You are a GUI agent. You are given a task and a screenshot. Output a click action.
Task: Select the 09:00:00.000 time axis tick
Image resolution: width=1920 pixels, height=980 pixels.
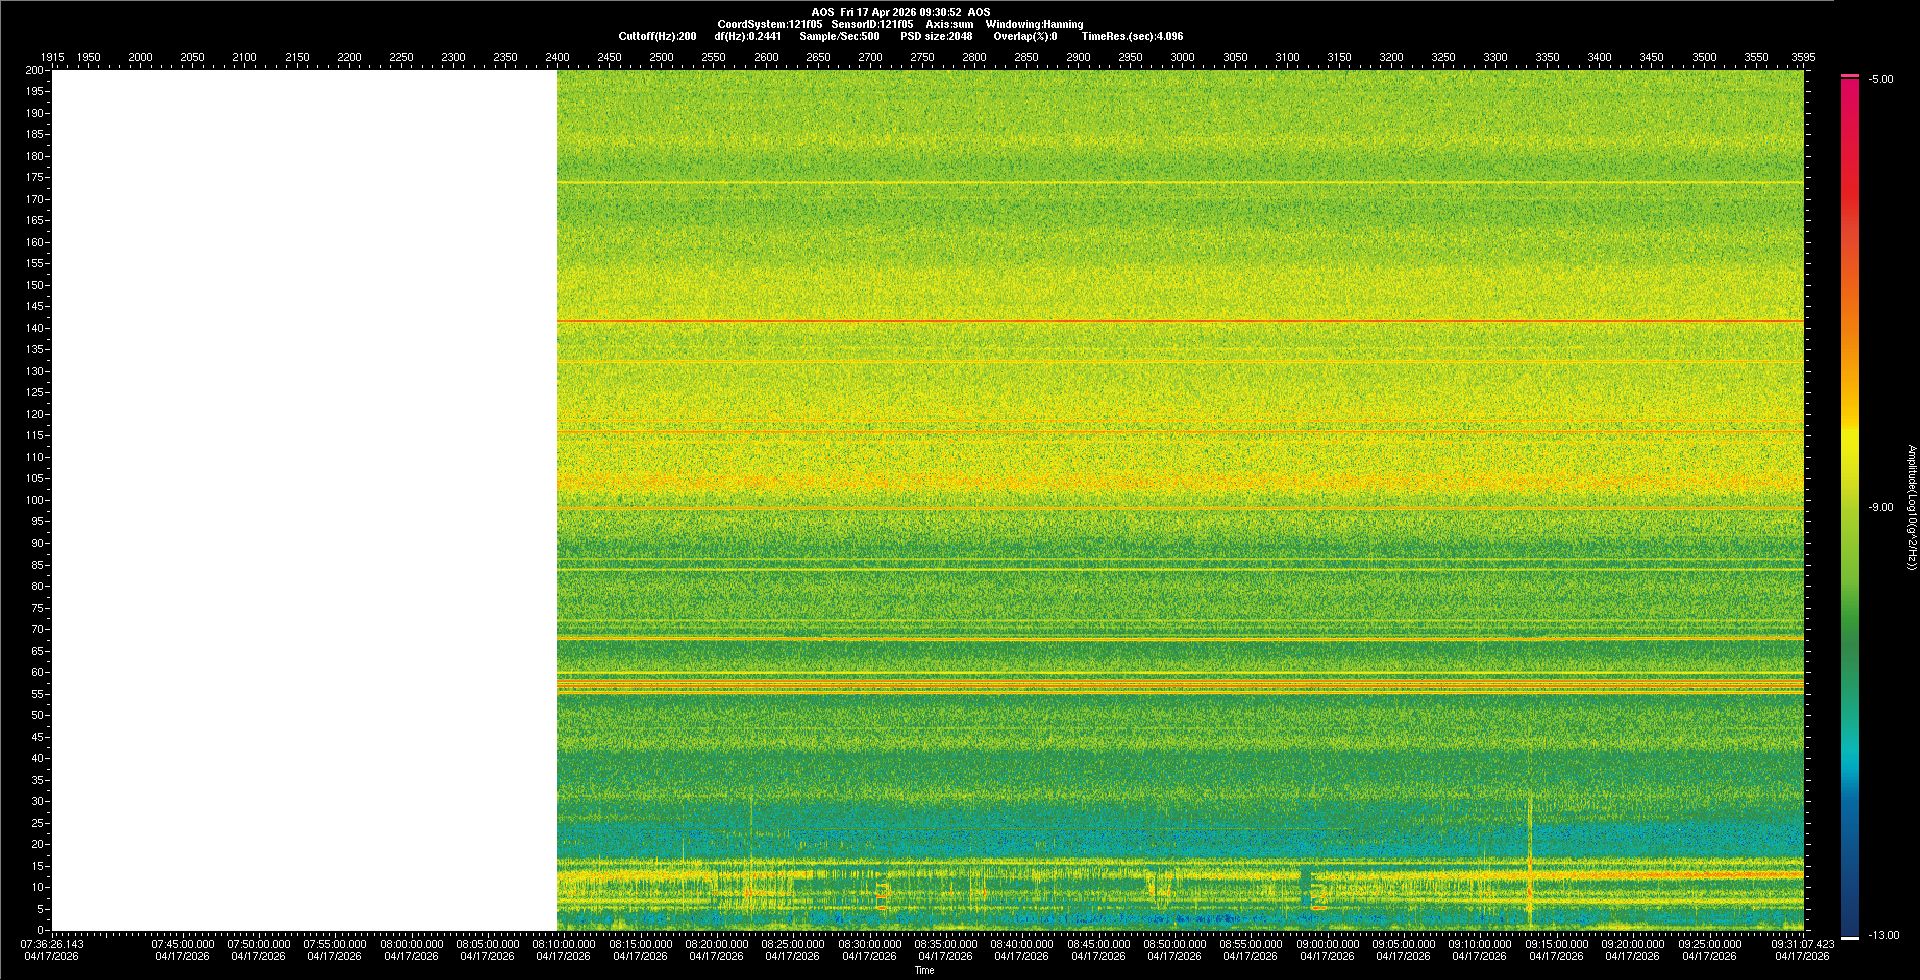pos(1328,943)
